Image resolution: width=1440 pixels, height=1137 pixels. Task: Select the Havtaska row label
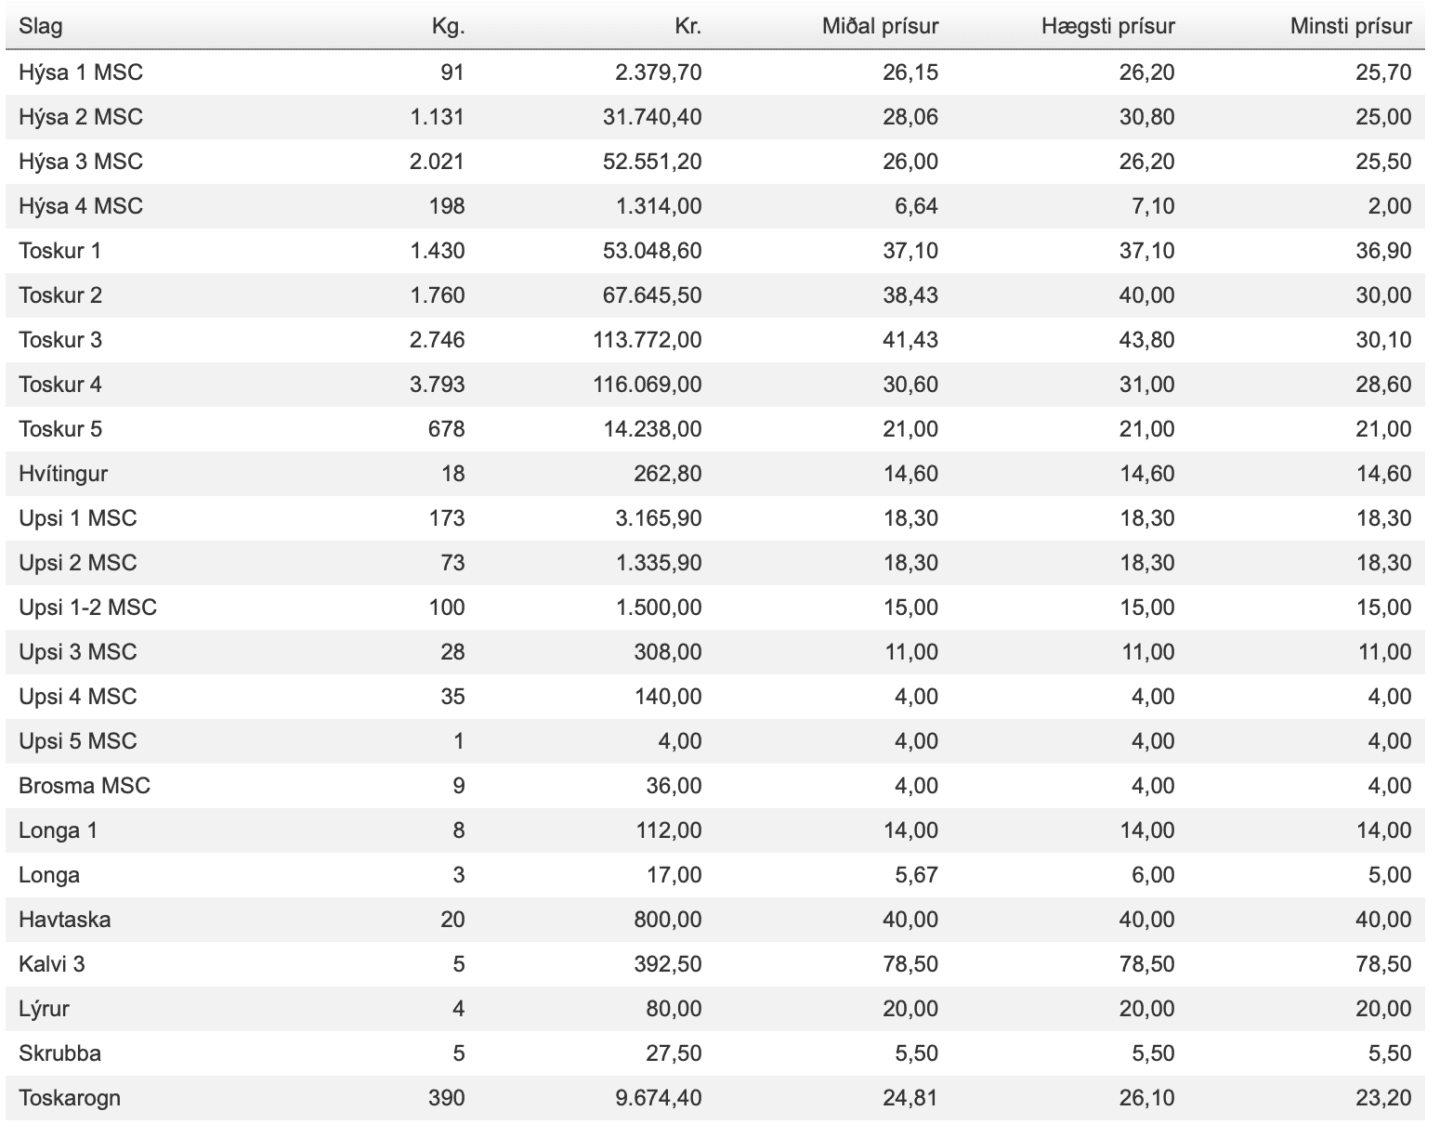coord(65,920)
